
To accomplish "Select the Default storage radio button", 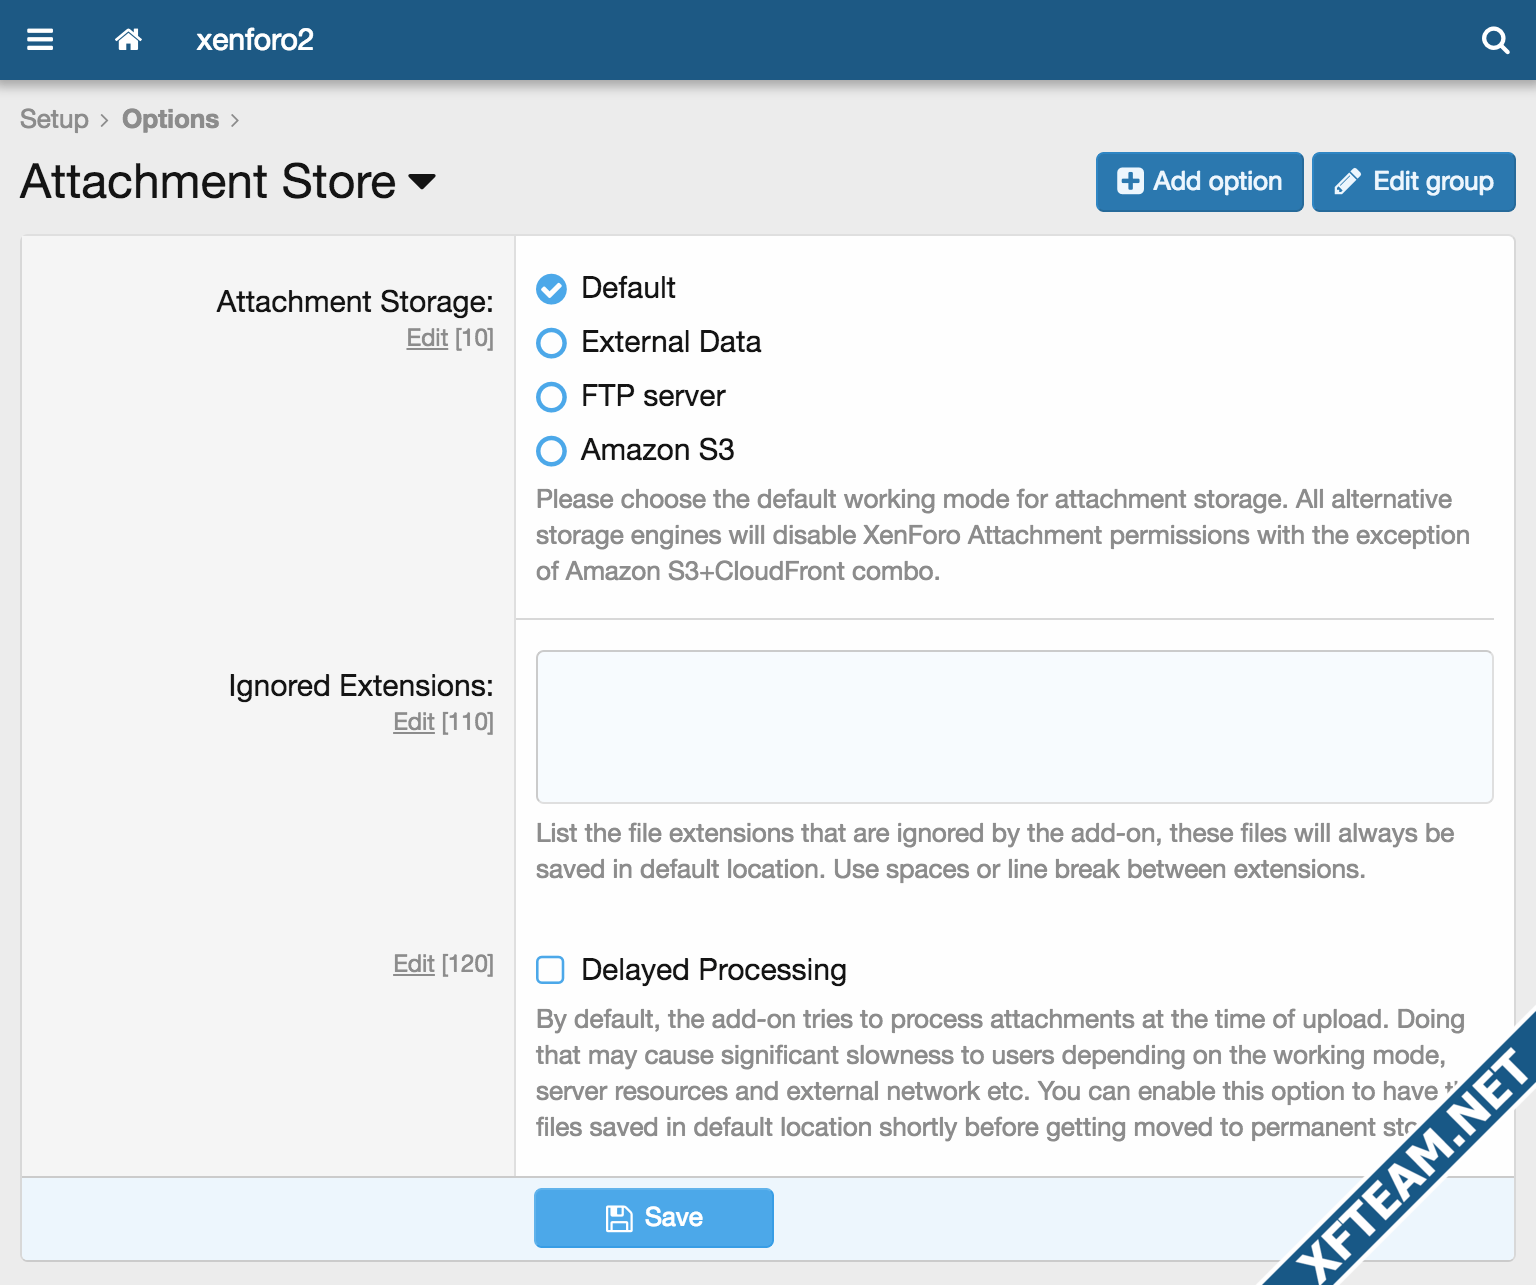I will 551,289.
